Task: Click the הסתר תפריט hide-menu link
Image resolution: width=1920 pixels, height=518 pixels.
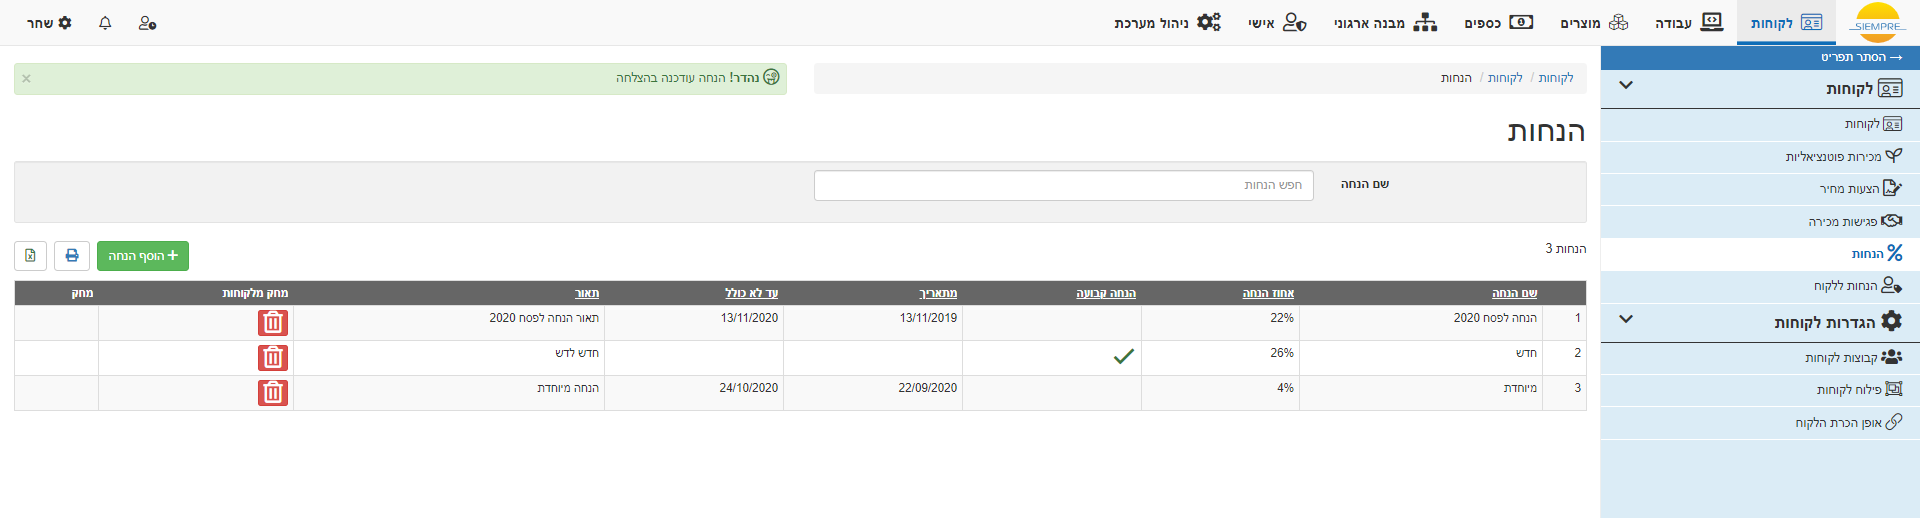Action: (1861, 57)
